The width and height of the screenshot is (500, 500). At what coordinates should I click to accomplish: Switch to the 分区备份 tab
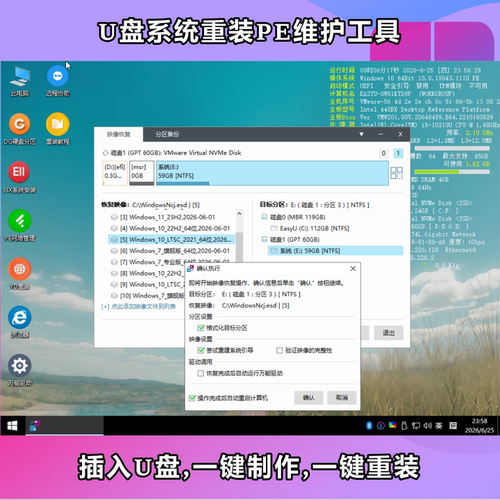167,134
